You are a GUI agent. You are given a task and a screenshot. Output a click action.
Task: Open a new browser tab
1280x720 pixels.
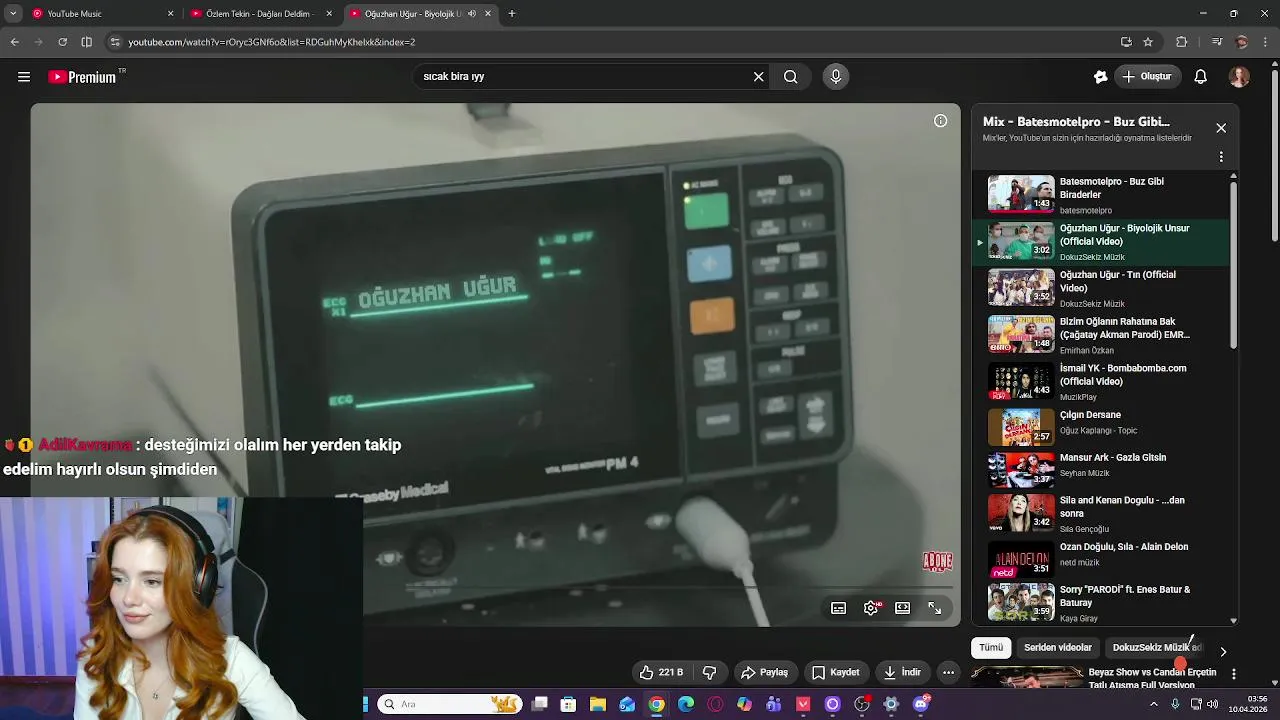coord(512,14)
